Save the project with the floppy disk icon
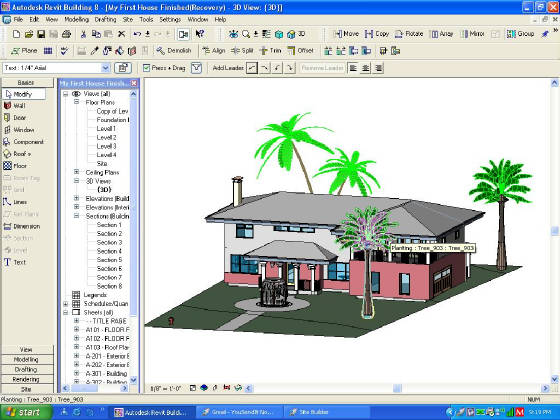Viewport: 560px width, 420px height. 41,34
